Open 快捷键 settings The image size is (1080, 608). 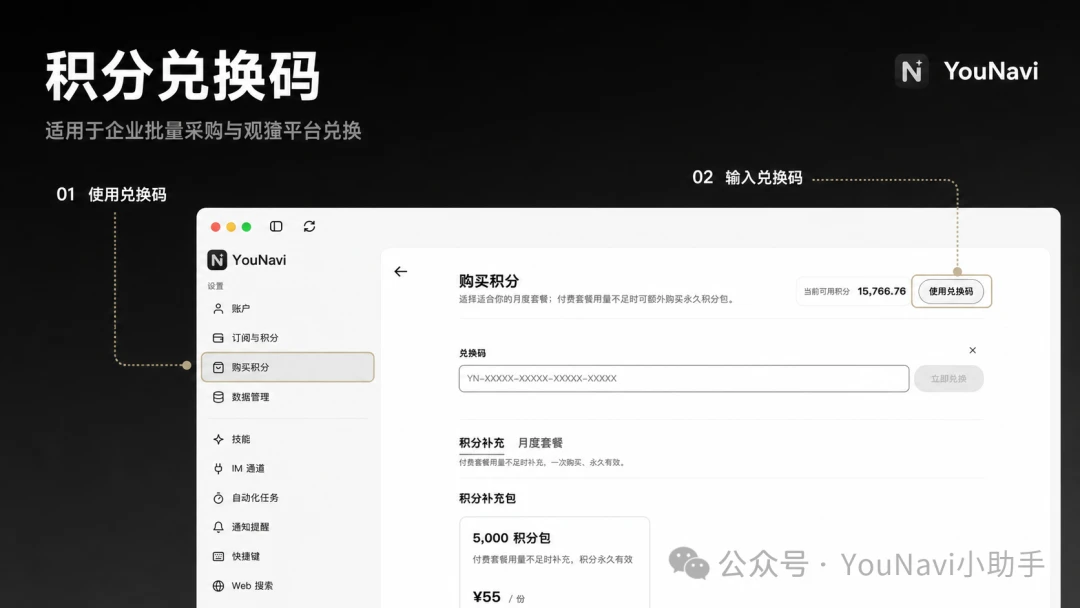tap(287, 556)
